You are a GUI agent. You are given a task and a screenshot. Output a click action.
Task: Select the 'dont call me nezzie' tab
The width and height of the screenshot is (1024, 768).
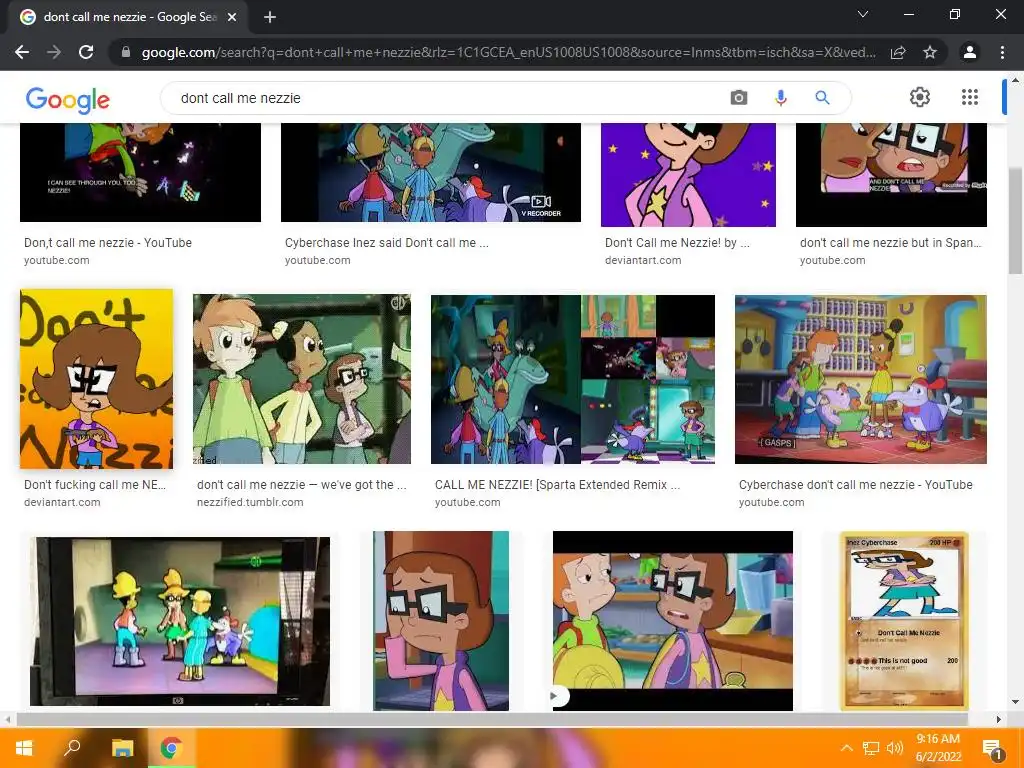128,18
